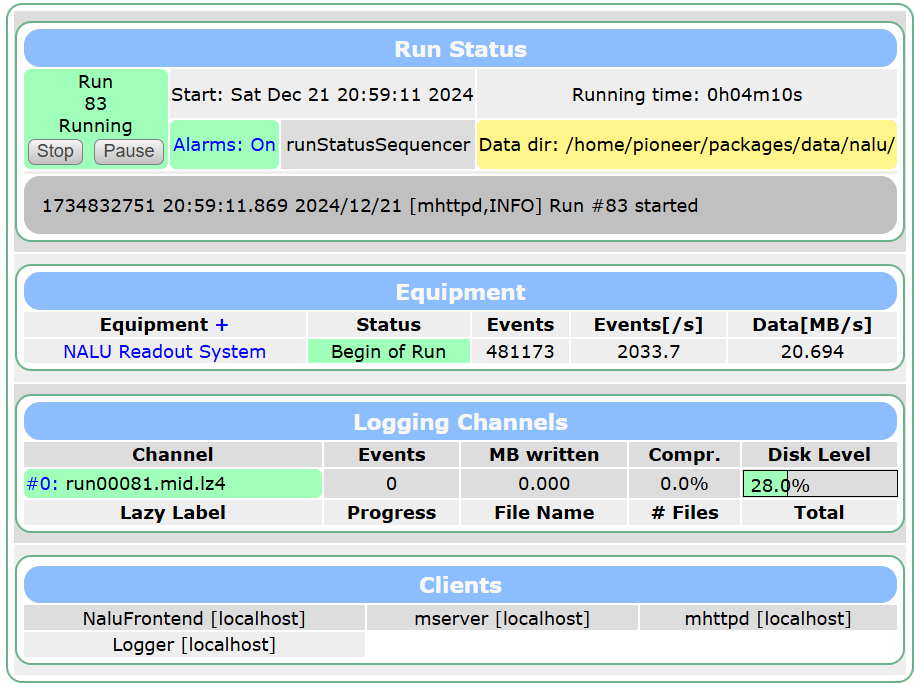The image size is (914, 684).
Task: Click the Disk Level 28.0% bar
Action: (x=820, y=484)
